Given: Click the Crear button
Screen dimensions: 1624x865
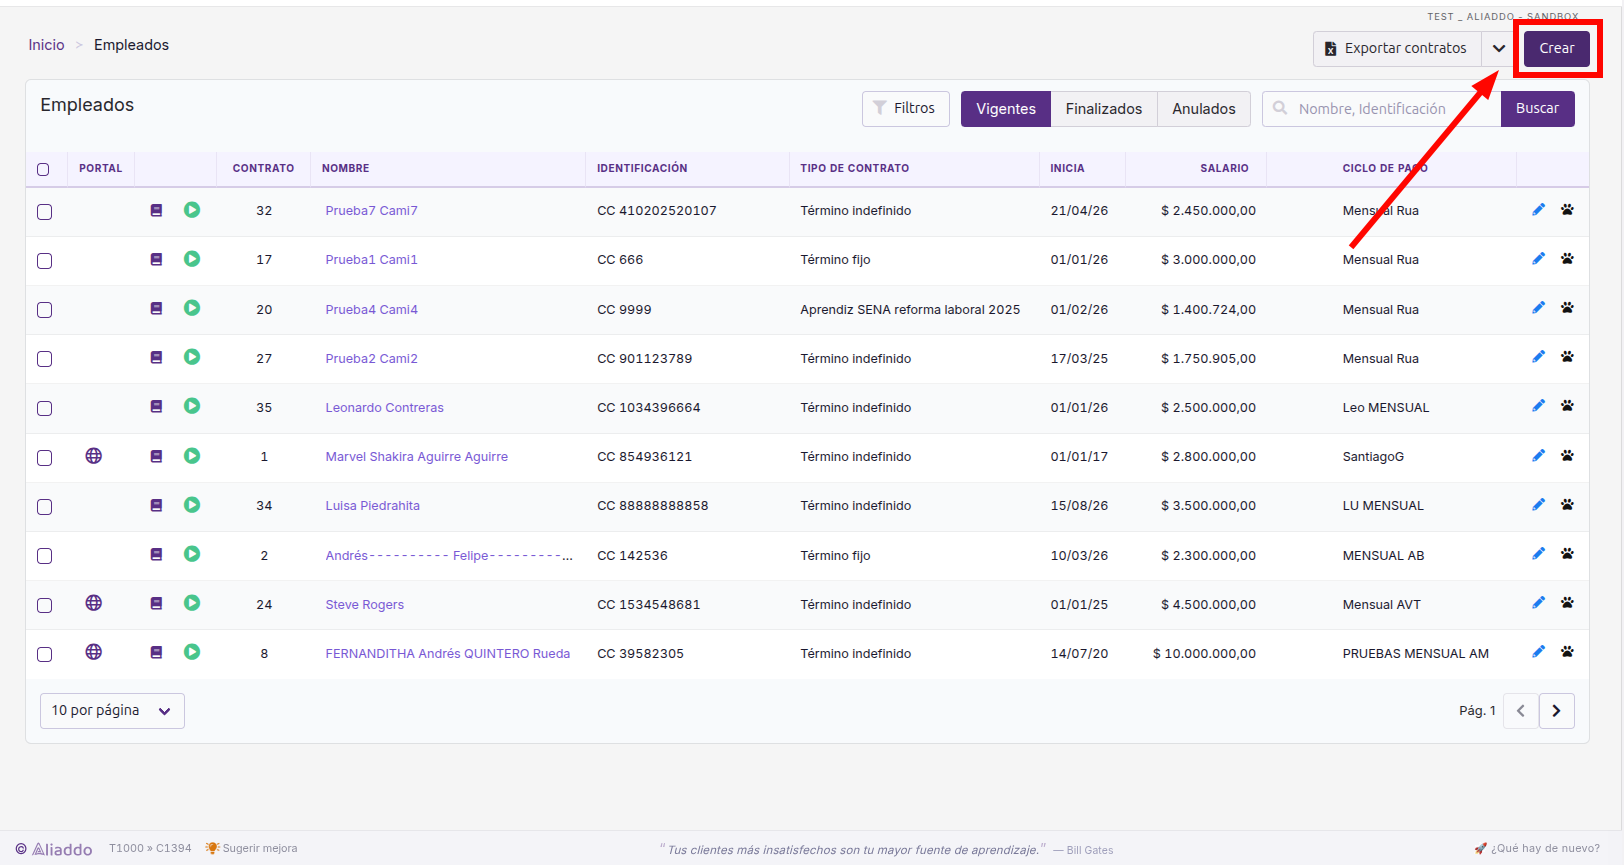Looking at the screenshot, I should pos(1557,48).
